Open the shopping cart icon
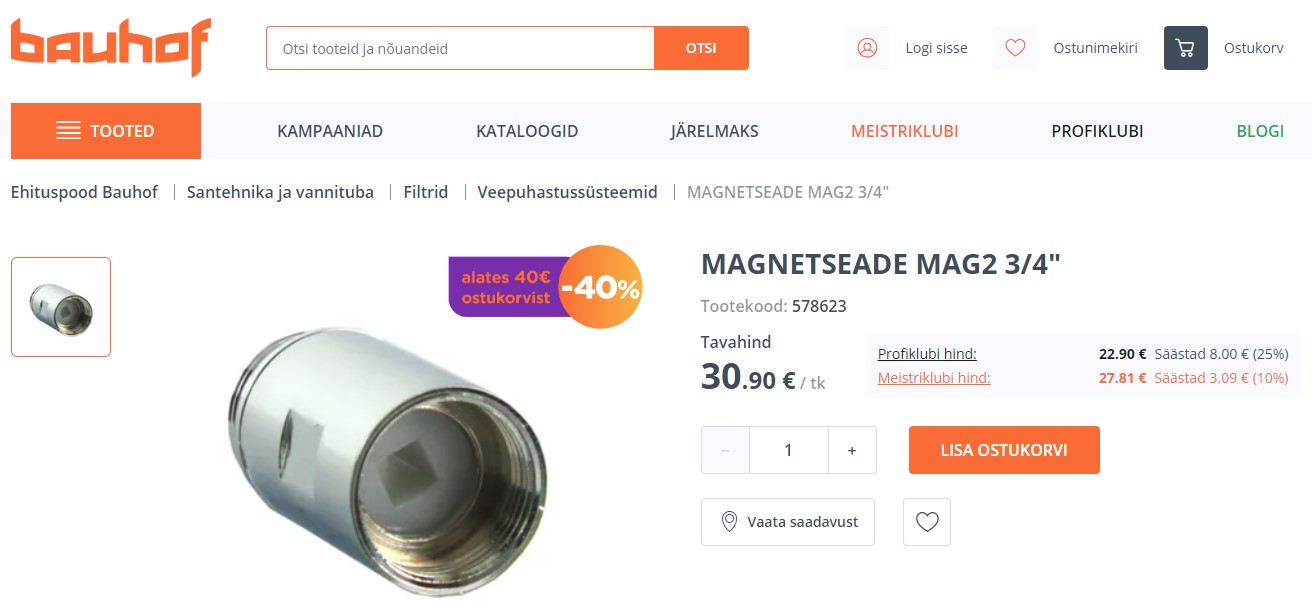The height and width of the screenshot is (614, 1312). tap(1186, 48)
